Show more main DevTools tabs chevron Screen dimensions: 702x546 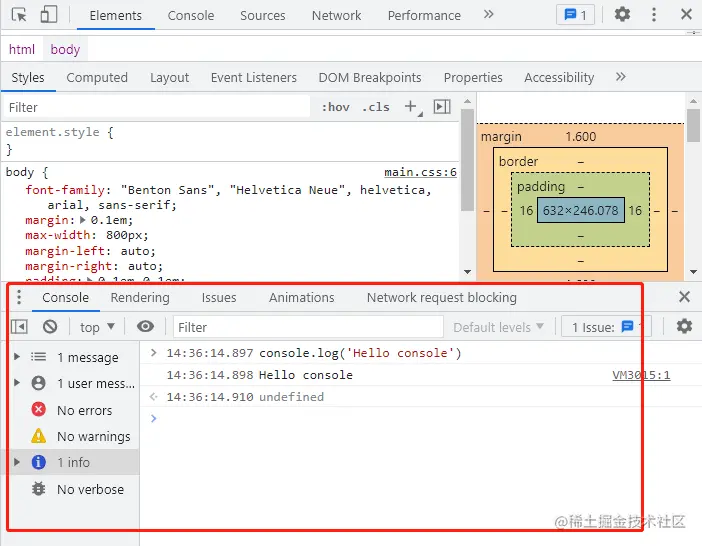[x=488, y=14]
